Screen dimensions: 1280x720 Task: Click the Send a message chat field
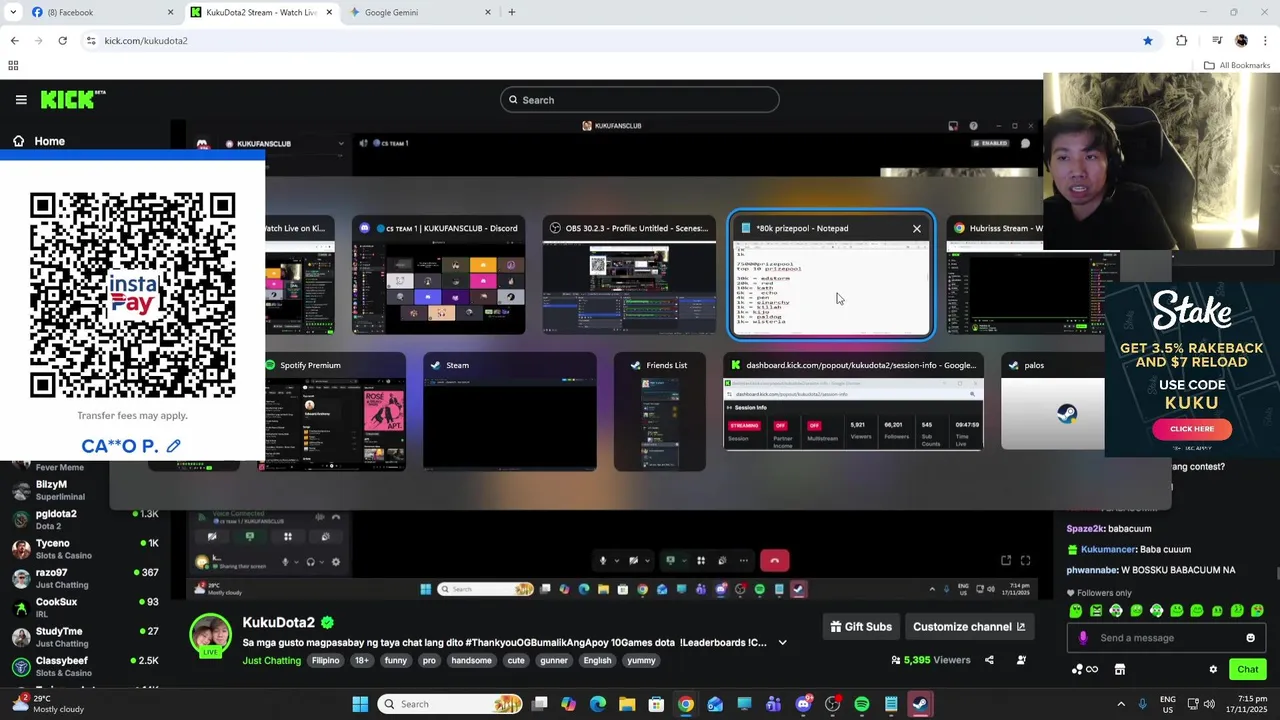click(1165, 638)
